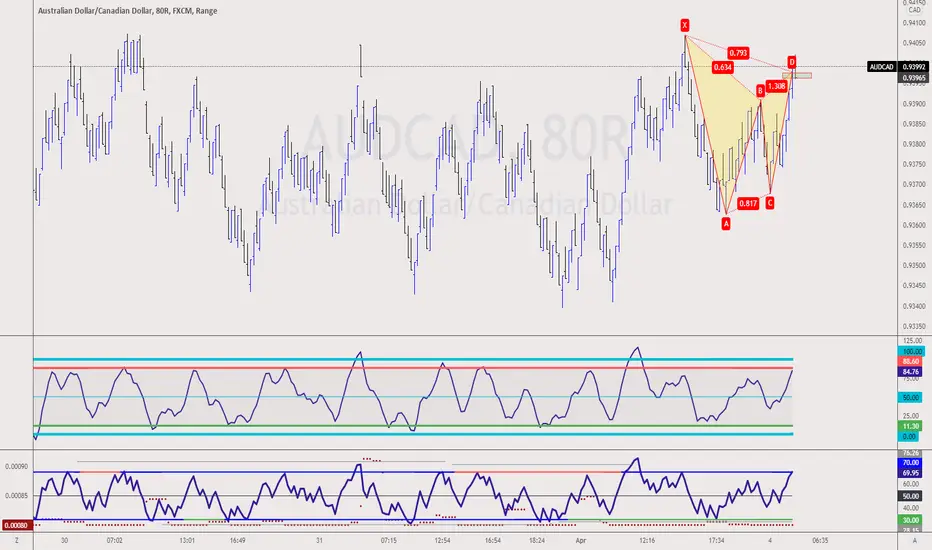The width and height of the screenshot is (932, 550).
Task: Click the 'Apr' date label on time axis
Action: coord(581,540)
